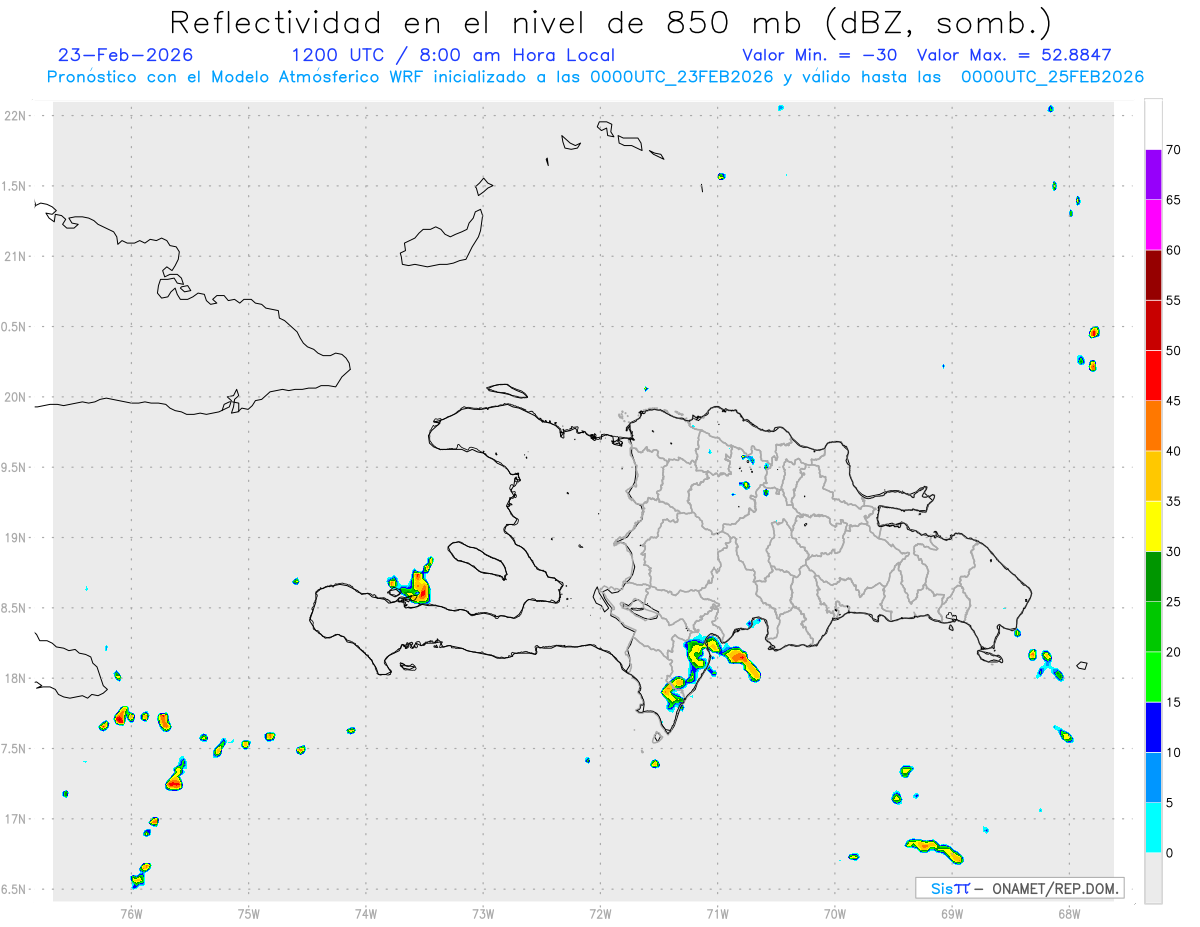
Task: Select the '20N' latitude label
Action: pos(17,397)
